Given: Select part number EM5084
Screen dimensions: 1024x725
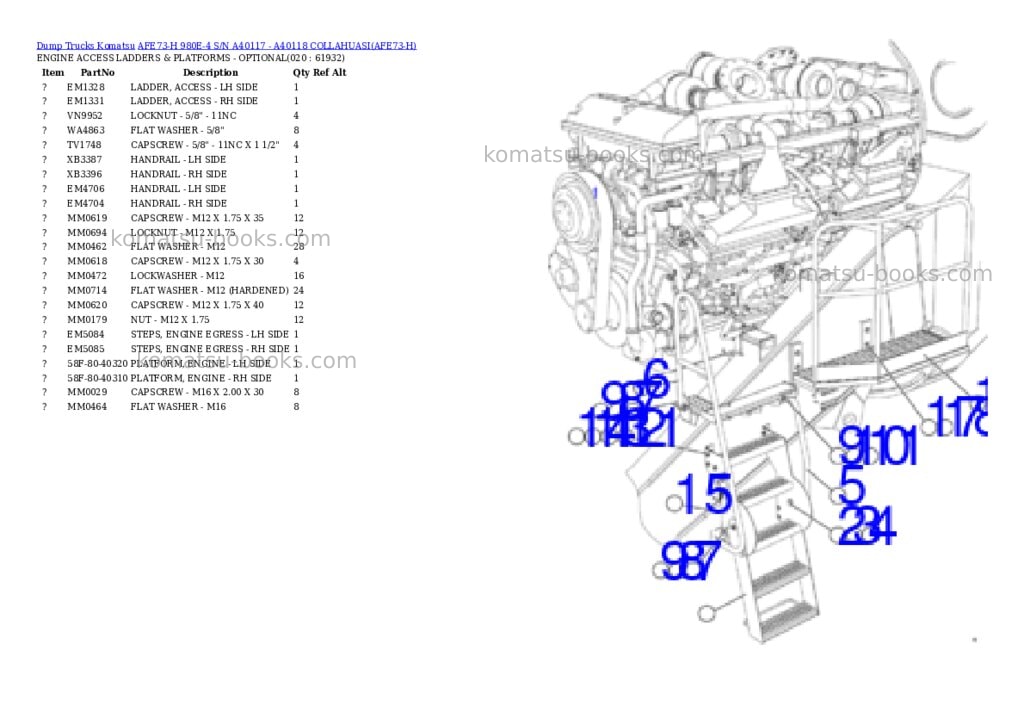Looking at the screenshot, I should [86, 334].
